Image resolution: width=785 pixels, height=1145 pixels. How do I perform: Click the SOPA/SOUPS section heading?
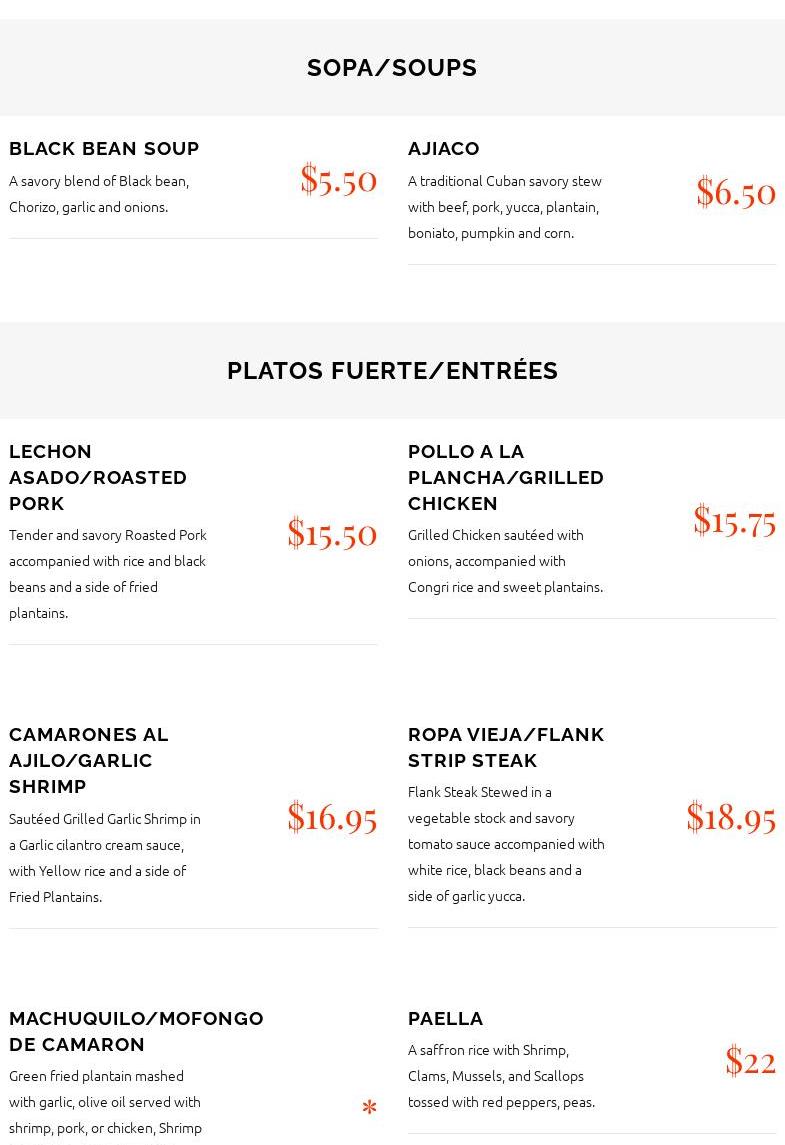click(392, 68)
